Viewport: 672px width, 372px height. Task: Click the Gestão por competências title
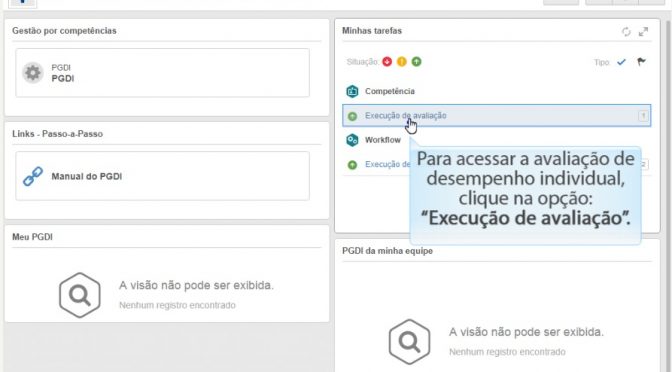tap(64, 31)
